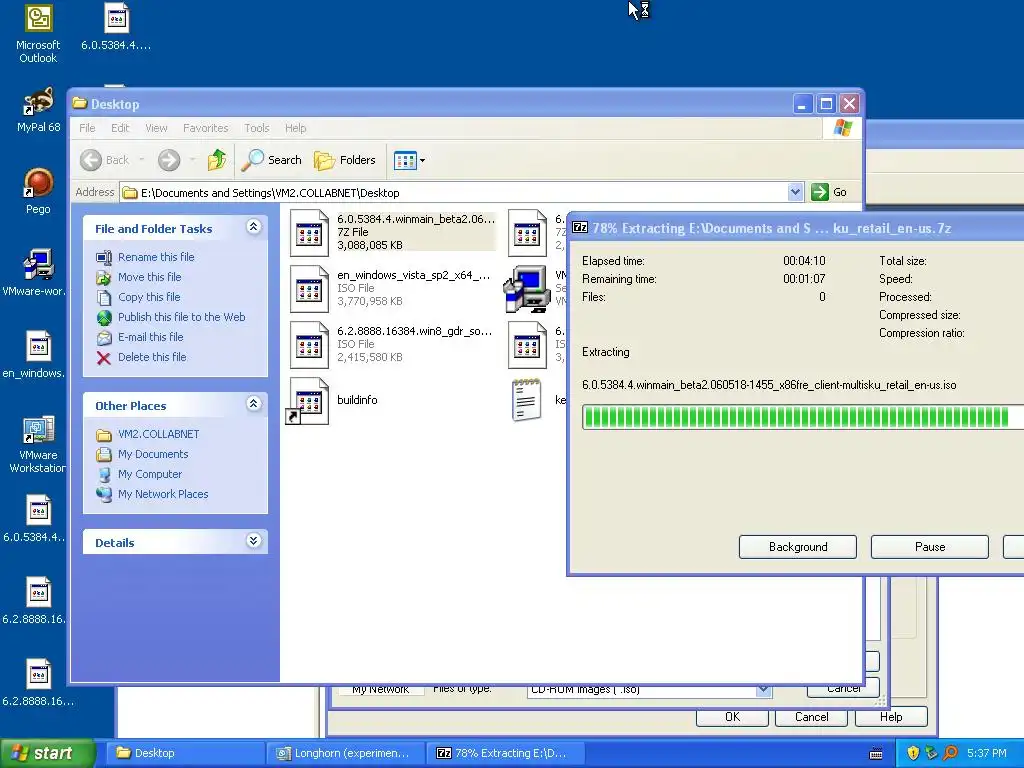Click Delete this file link
The width and height of the screenshot is (1024, 768).
[152, 357]
